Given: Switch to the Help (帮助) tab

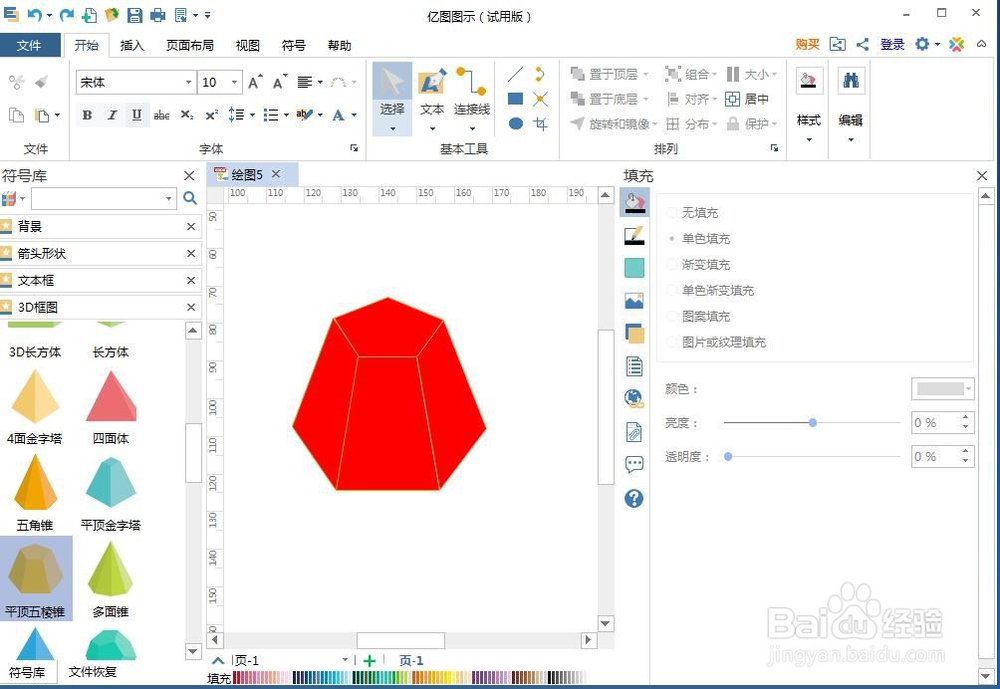Looking at the screenshot, I should (x=339, y=45).
